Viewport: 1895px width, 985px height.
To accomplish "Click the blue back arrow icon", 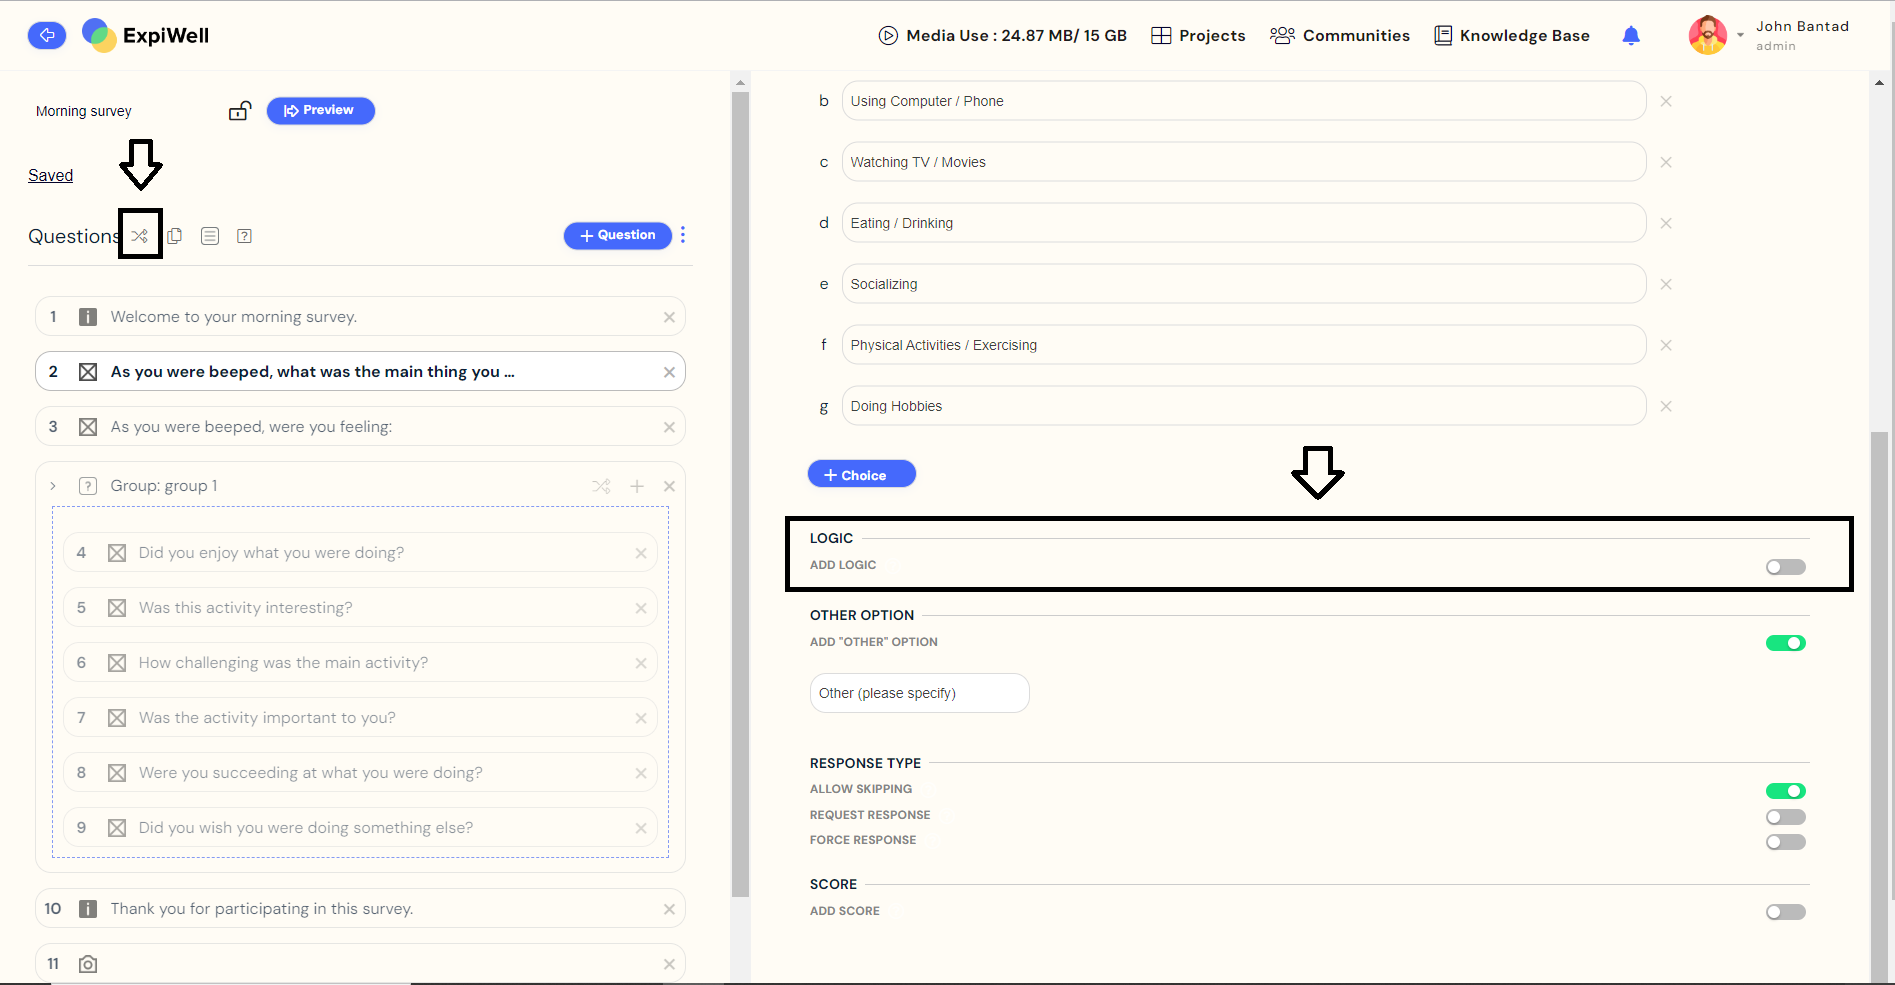I will (46, 35).
